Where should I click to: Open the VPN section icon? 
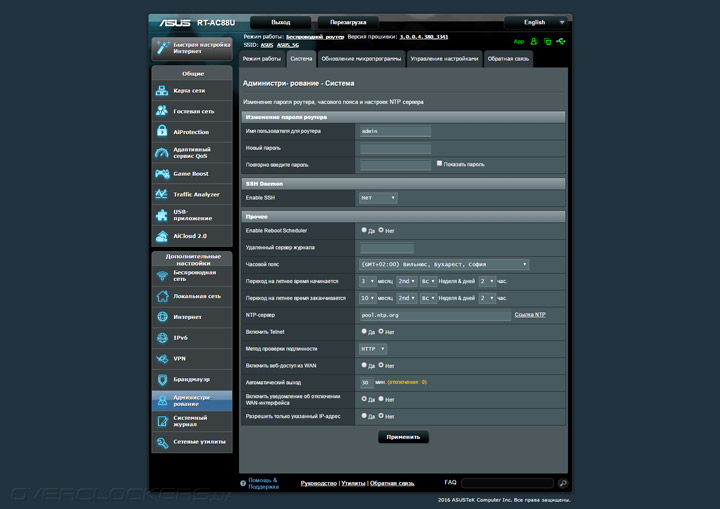coord(163,358)
